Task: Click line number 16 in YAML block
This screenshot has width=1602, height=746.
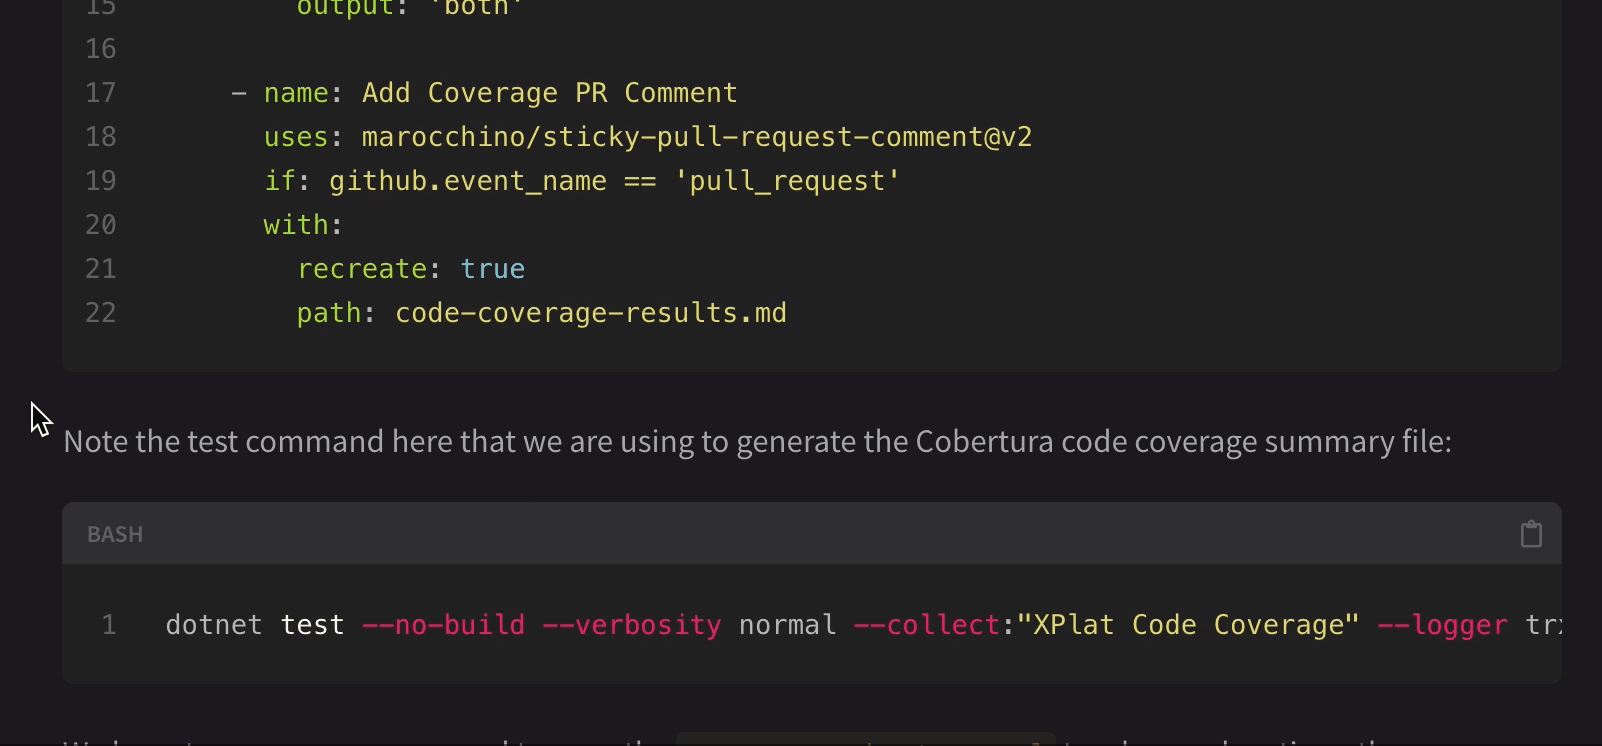Action: coord(101,49)
